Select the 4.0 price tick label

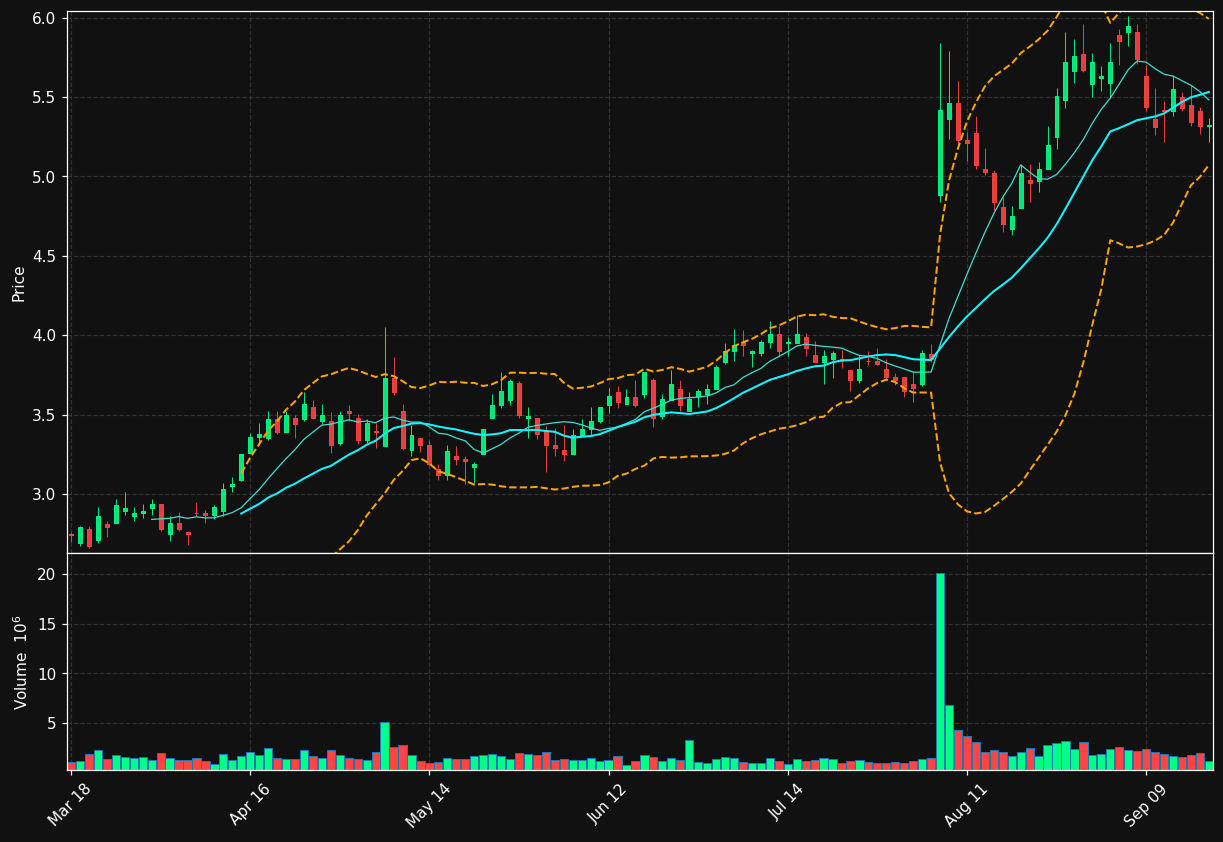pos(45,336)
